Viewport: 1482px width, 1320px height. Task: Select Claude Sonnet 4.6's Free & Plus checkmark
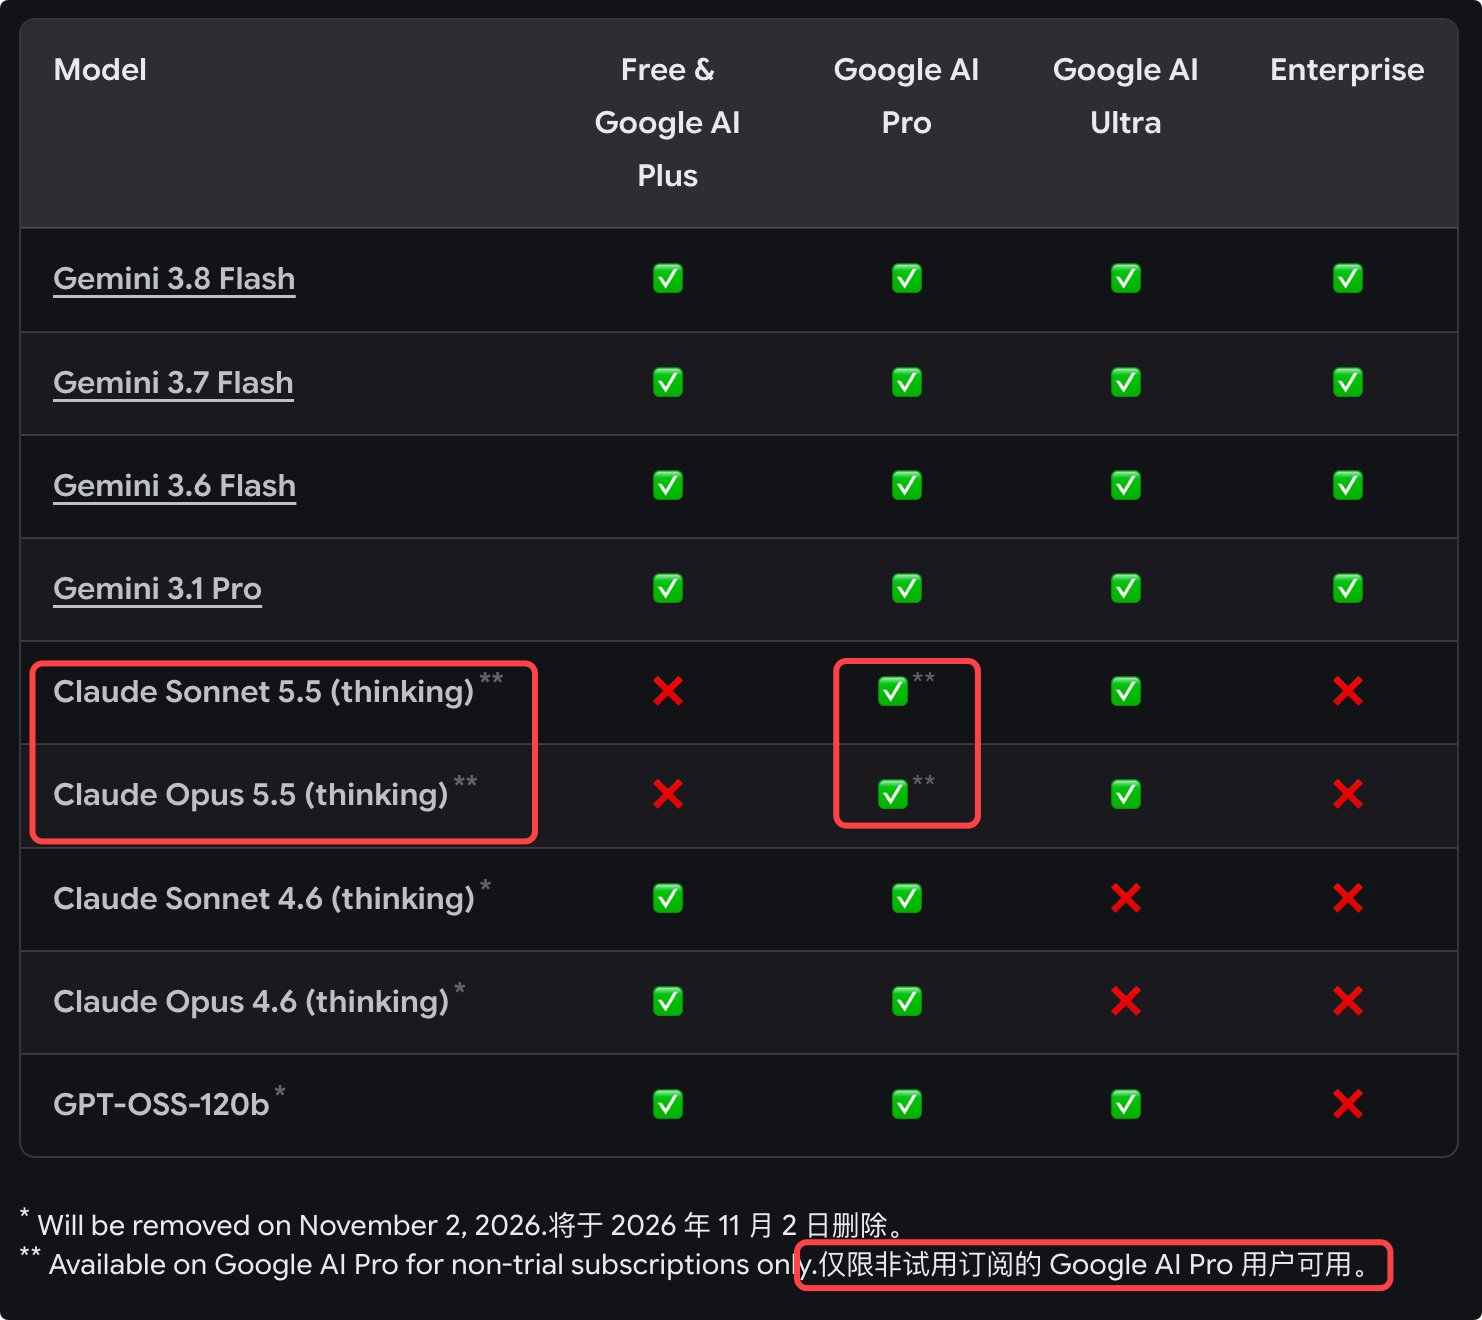pos(668,898)
